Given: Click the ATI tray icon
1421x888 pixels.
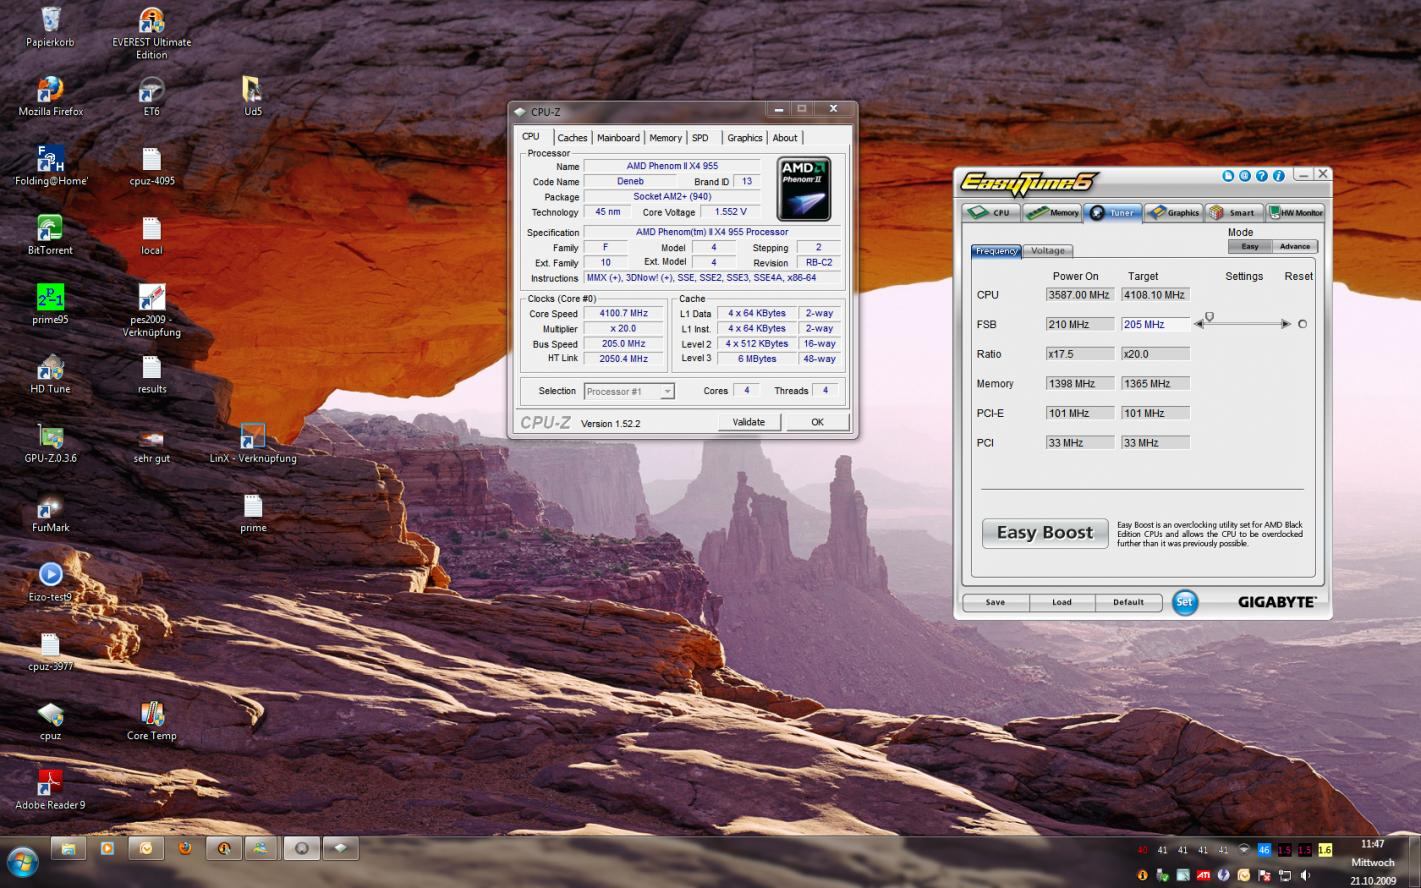Looking at the screenshot, I should coord(1203,875).
